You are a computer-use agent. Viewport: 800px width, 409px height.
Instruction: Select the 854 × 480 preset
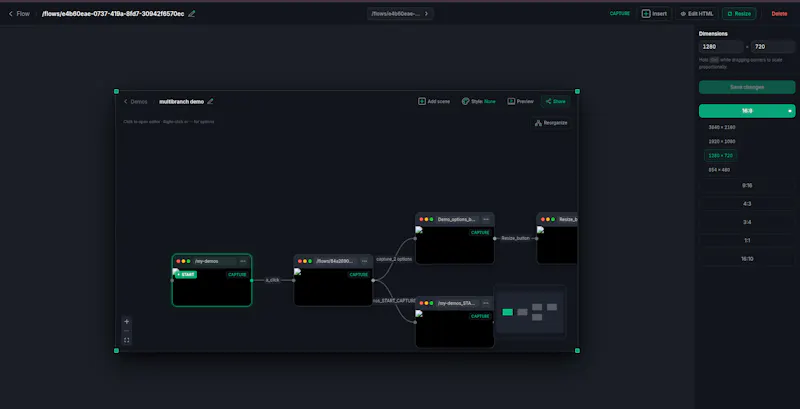[x=719, y=169]
